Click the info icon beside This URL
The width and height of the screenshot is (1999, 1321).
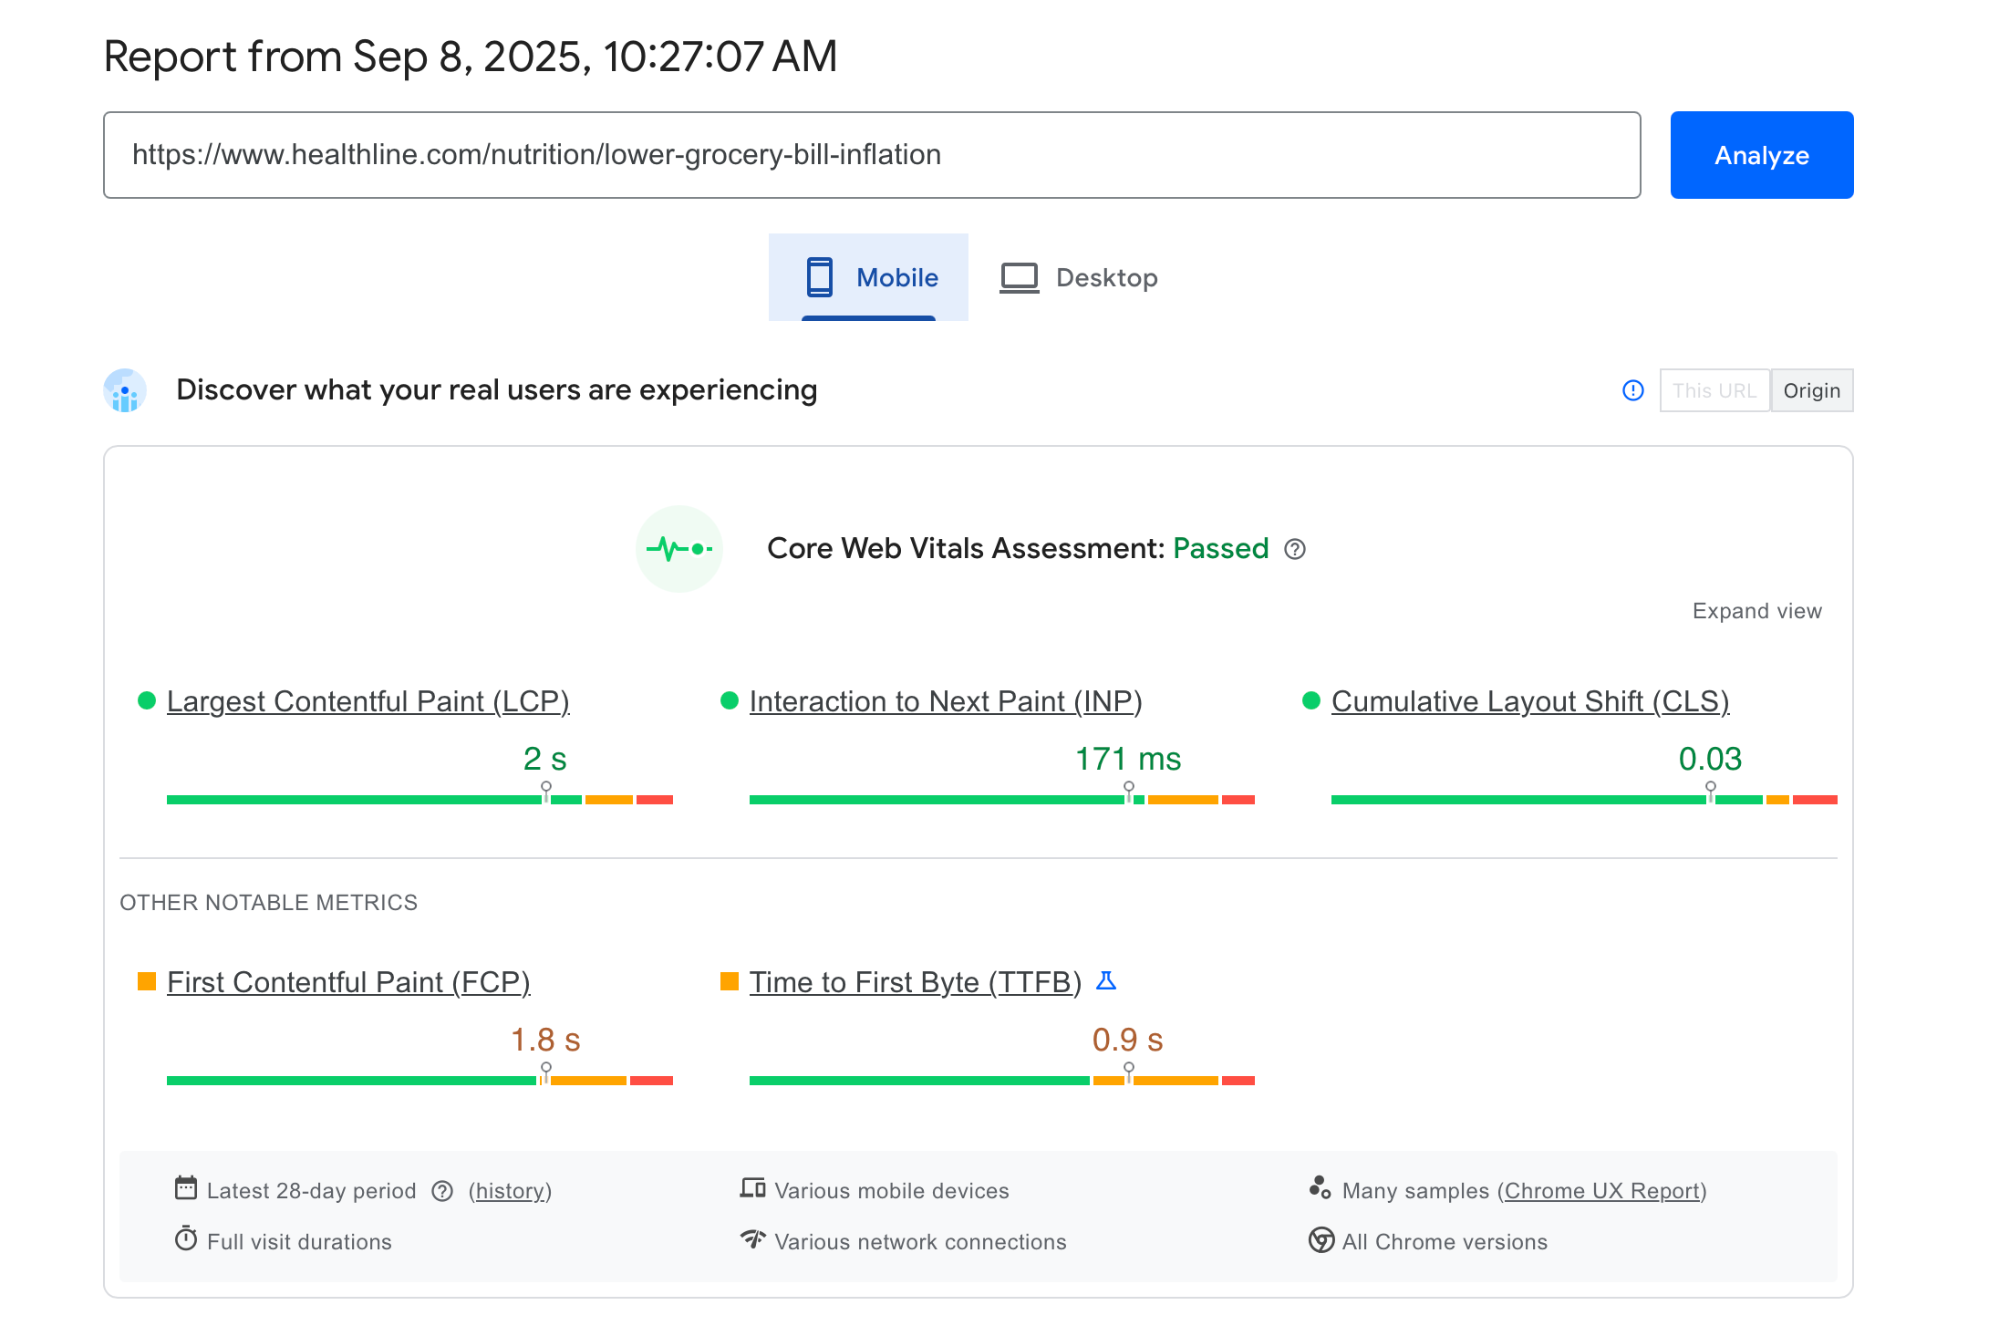tap(1632, 390)
